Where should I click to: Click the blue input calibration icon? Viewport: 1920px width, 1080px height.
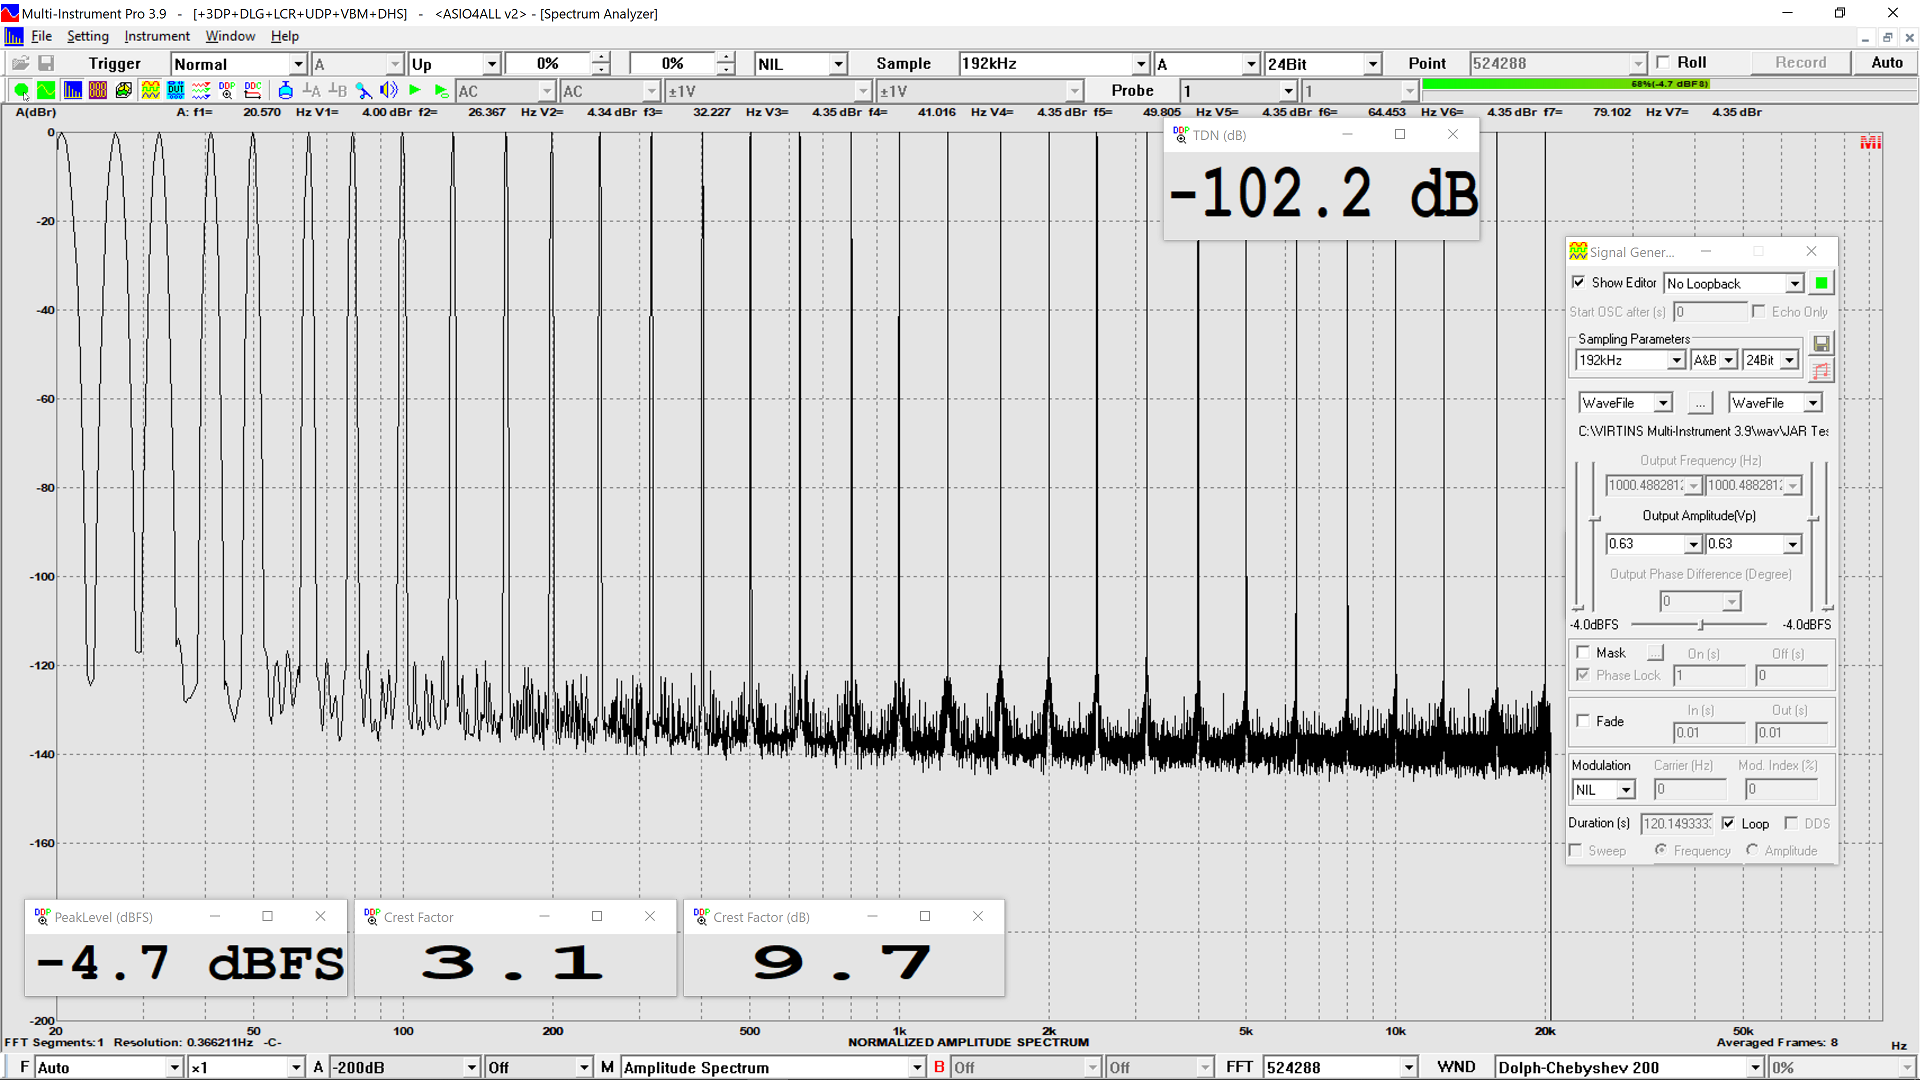[x=285, y=91]
